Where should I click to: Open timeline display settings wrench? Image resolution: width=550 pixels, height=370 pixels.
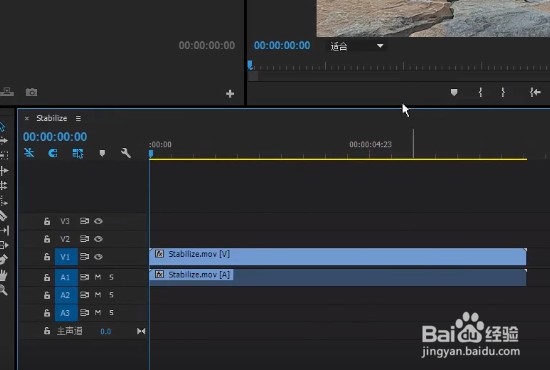126,153
